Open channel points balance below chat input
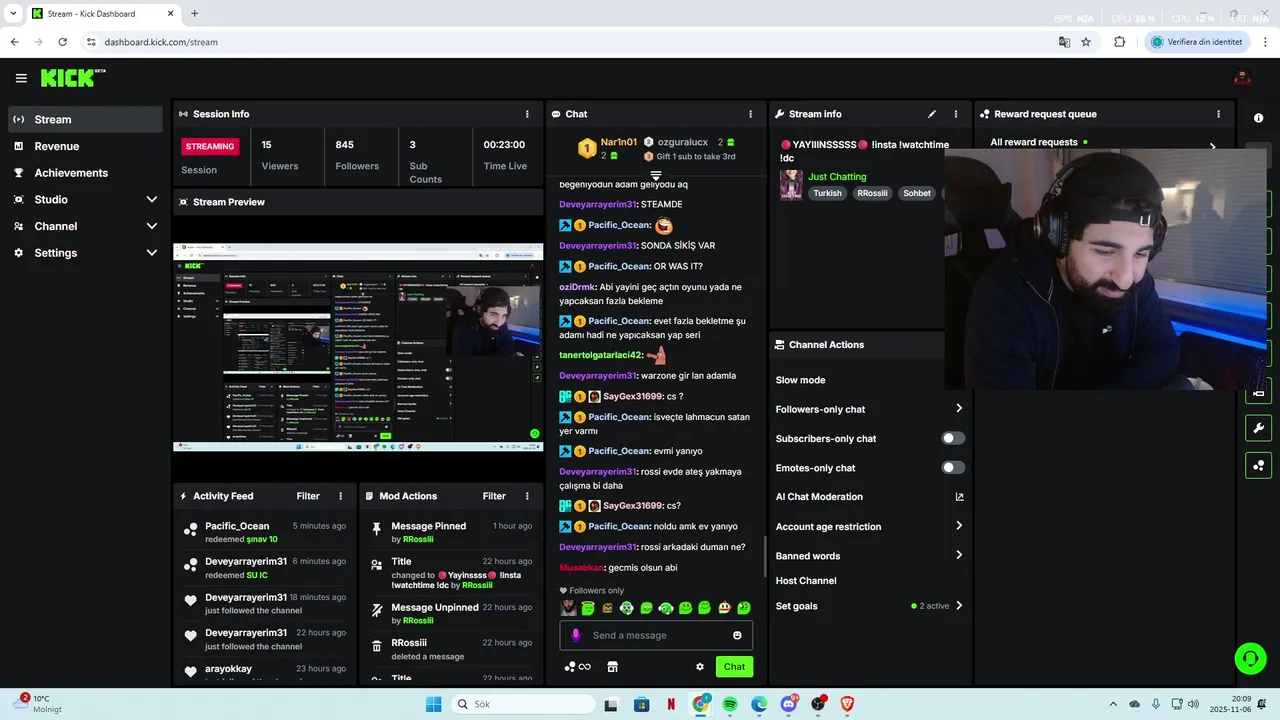The image size is (1280, 720). [x=578, y=667]
